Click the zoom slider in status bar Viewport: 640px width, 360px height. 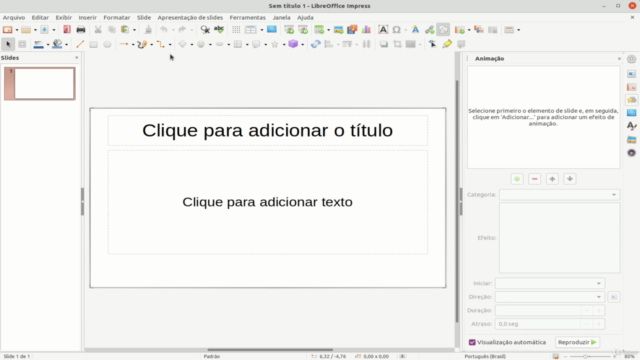pos(590,356)
